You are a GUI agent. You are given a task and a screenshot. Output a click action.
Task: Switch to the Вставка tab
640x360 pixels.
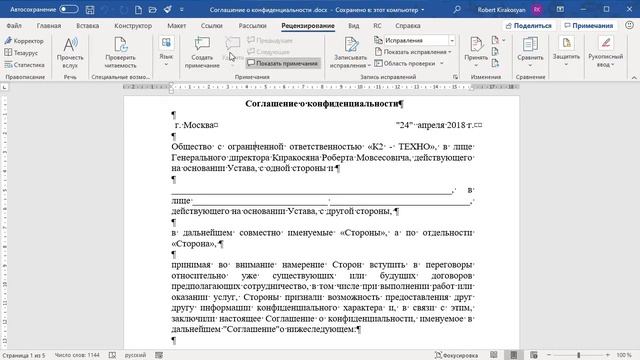point(87,25)
